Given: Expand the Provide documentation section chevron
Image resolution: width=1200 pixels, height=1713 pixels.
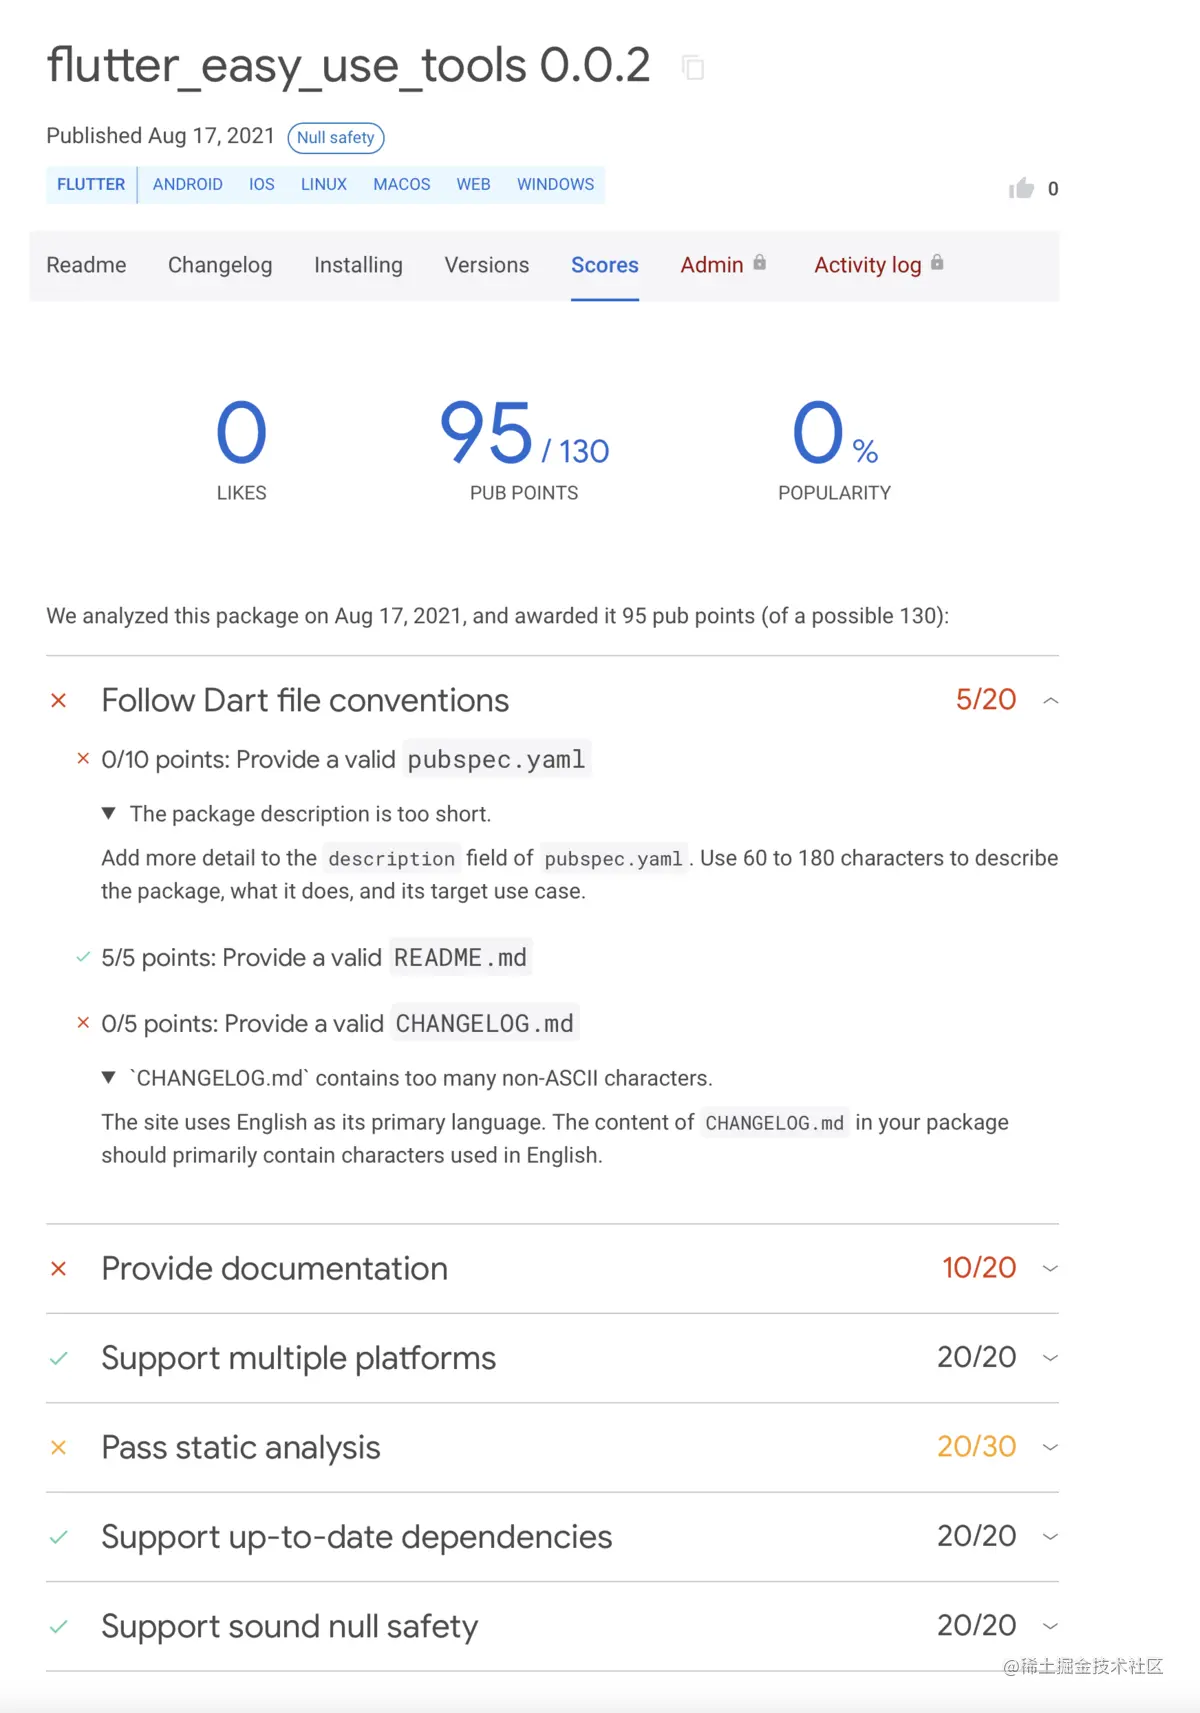Looking at the screenshot, I should click(1050, 1268).
